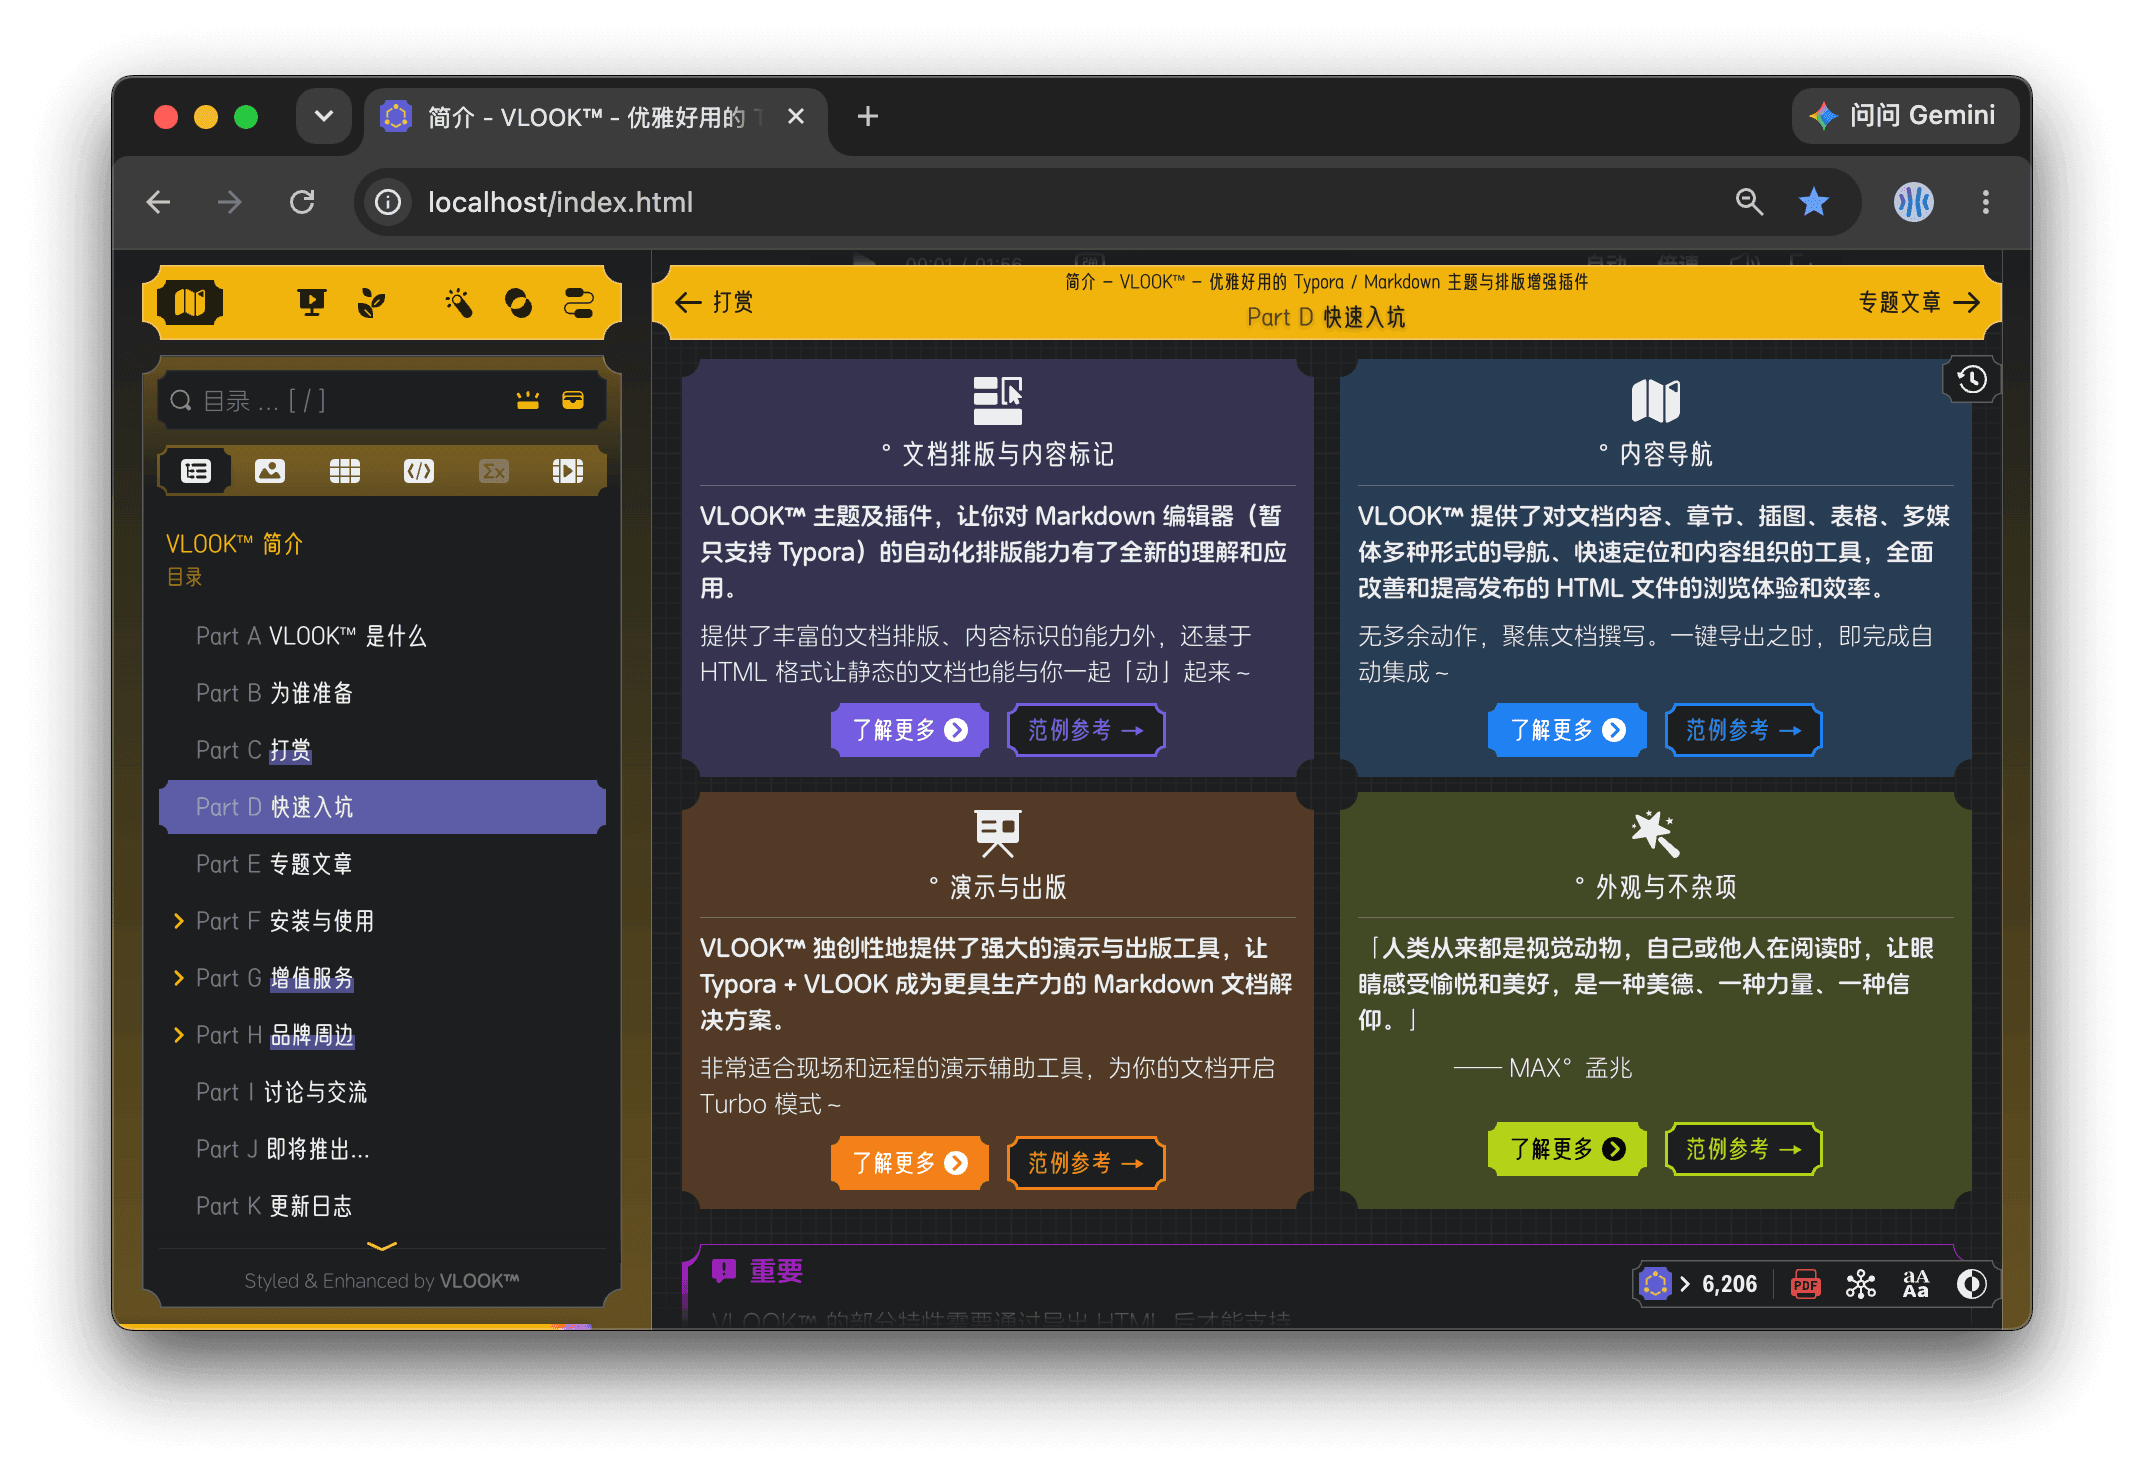Click 了解更多 in 文档排版与内容标记 card

click(x=909, y=730)
